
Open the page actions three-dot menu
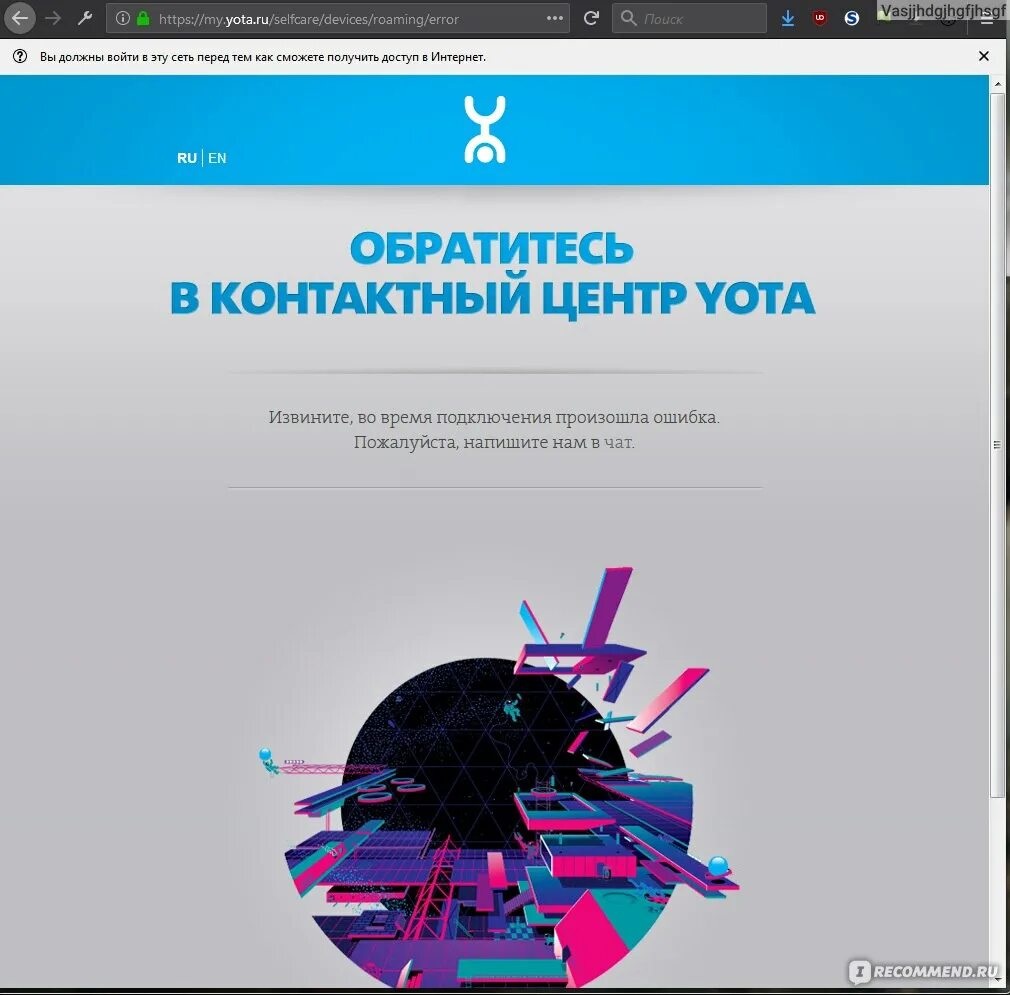click(x=555, y=19)
